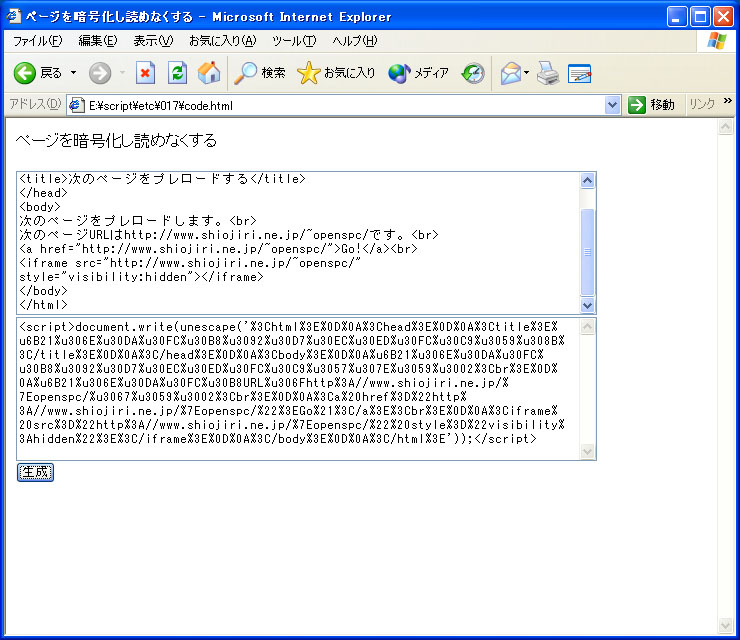The height and width of the screenshot is (640, 740).
Task: Expand the Mail button dropdown arrow
Action: [x=527, y=73]
